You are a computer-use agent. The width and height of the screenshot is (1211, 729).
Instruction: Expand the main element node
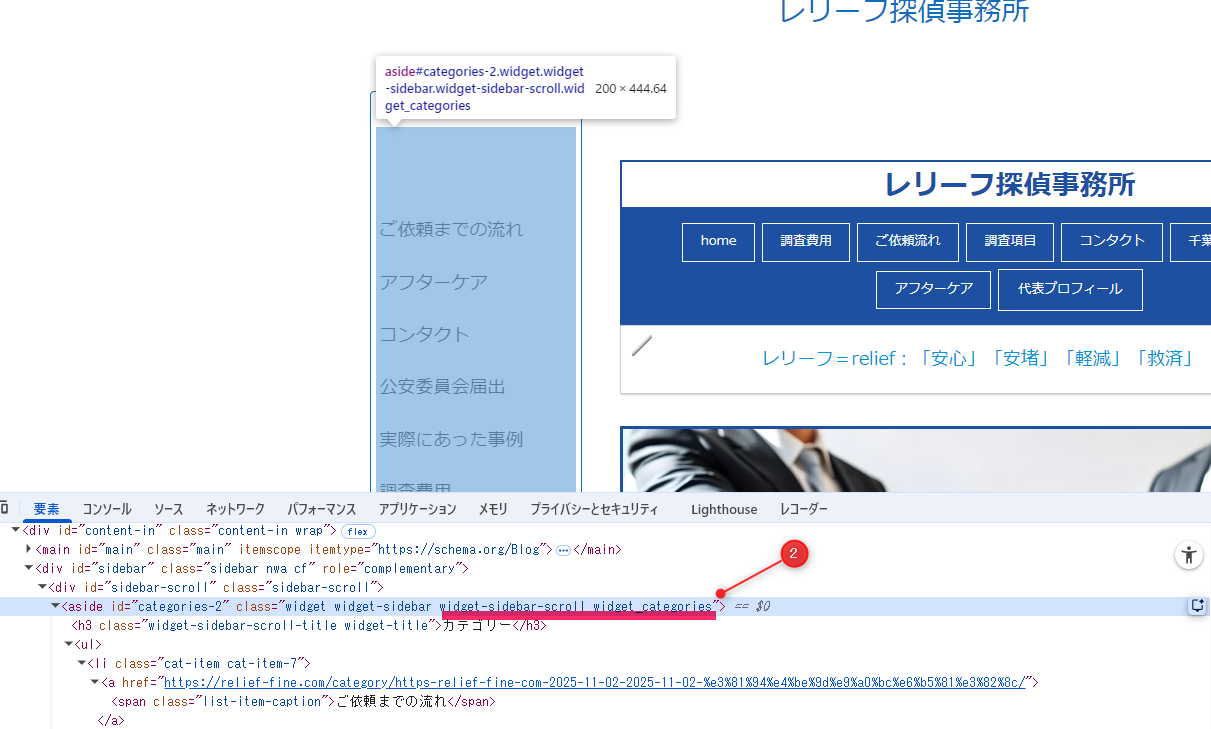pyautogui.click(x=29, y=549)
